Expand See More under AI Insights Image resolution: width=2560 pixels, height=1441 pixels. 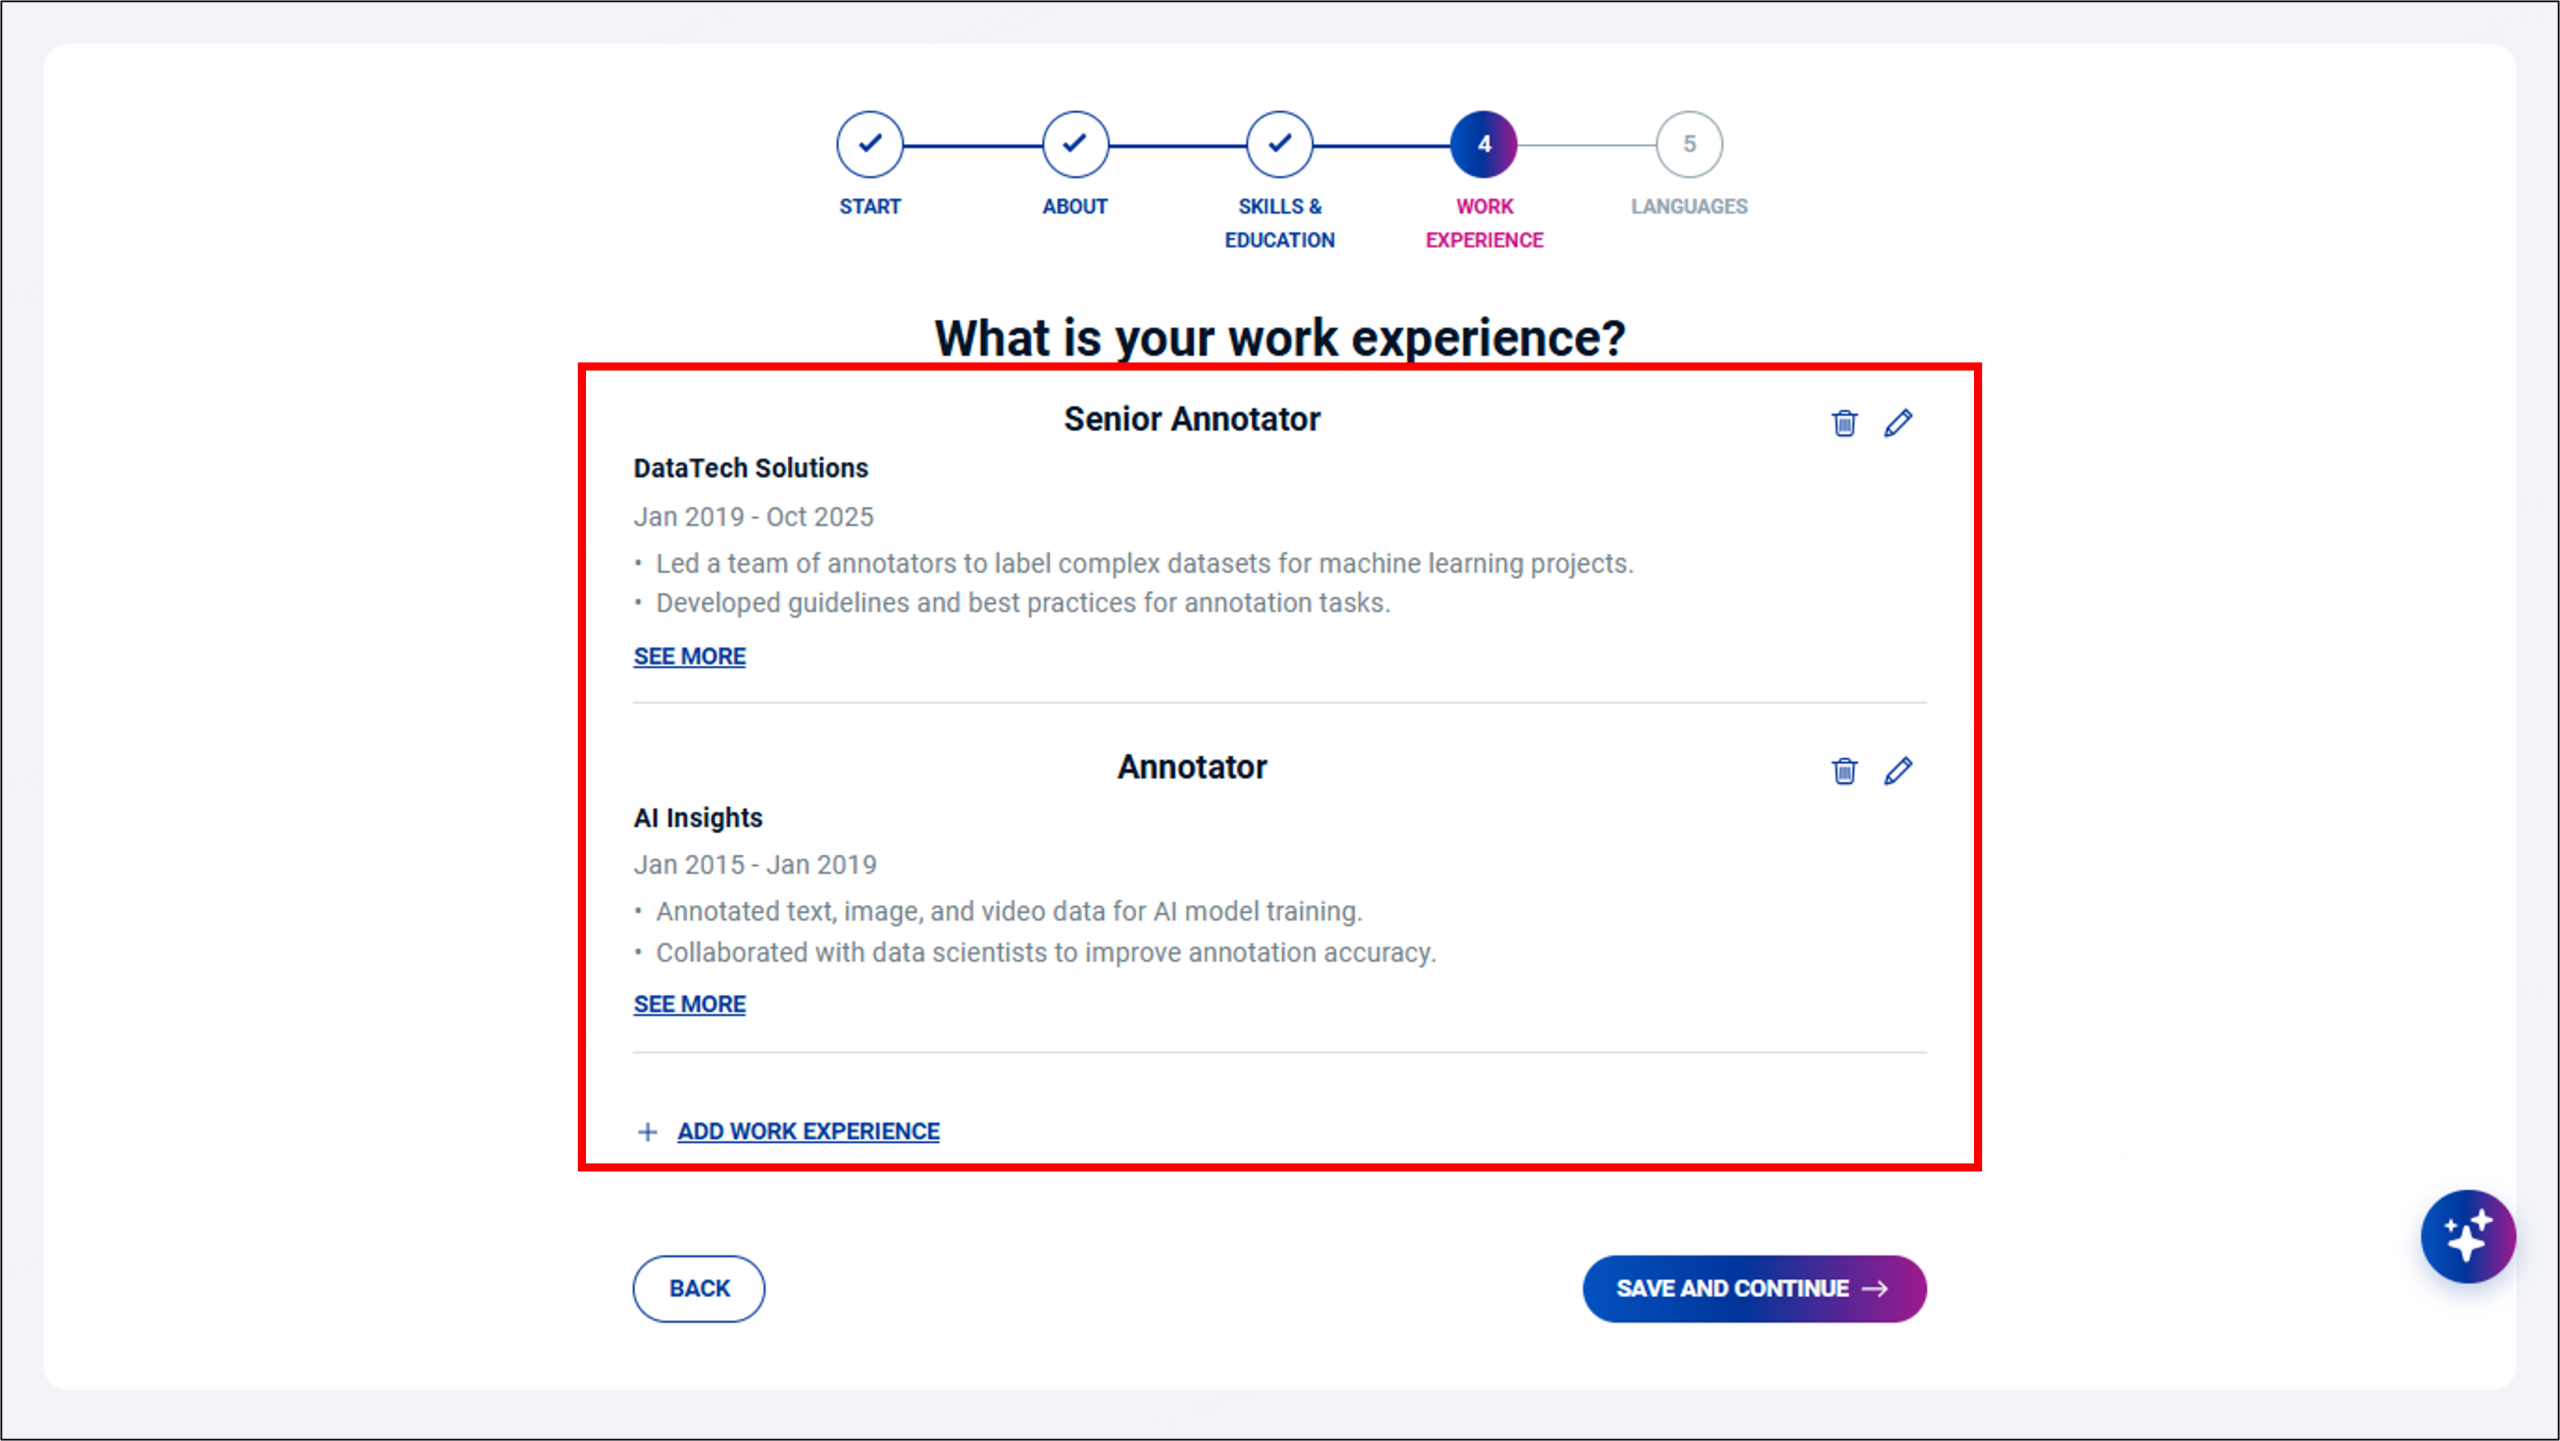click(689, 1004)
